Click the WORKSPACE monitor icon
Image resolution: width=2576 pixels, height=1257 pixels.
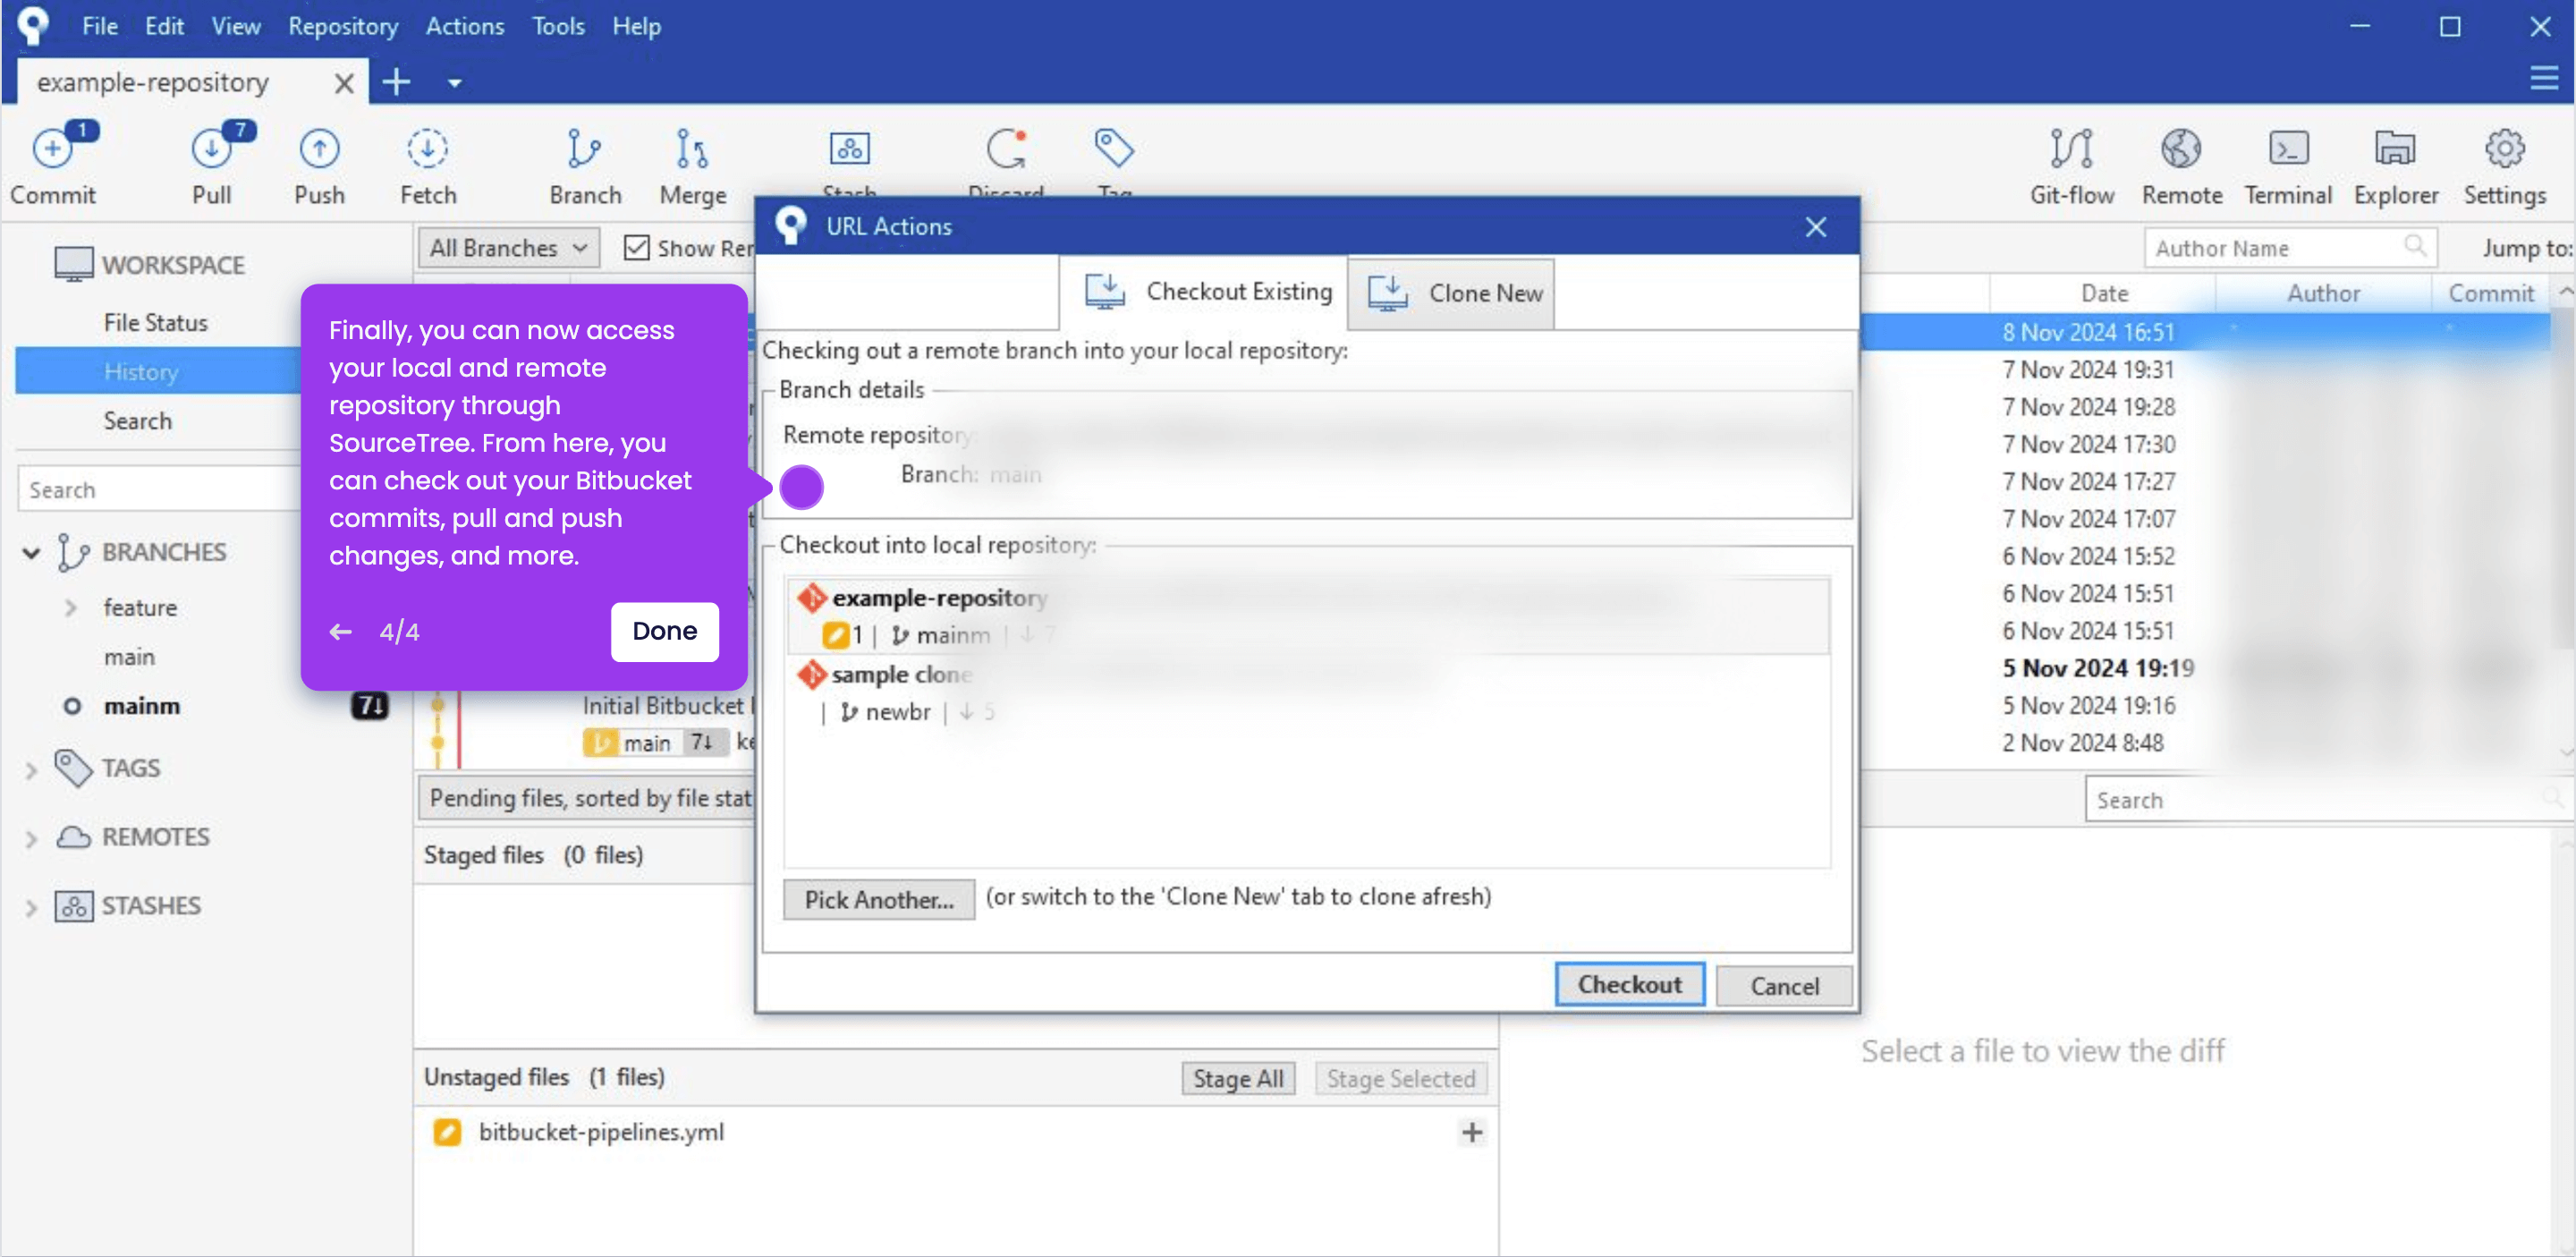[x=73, y=264]
